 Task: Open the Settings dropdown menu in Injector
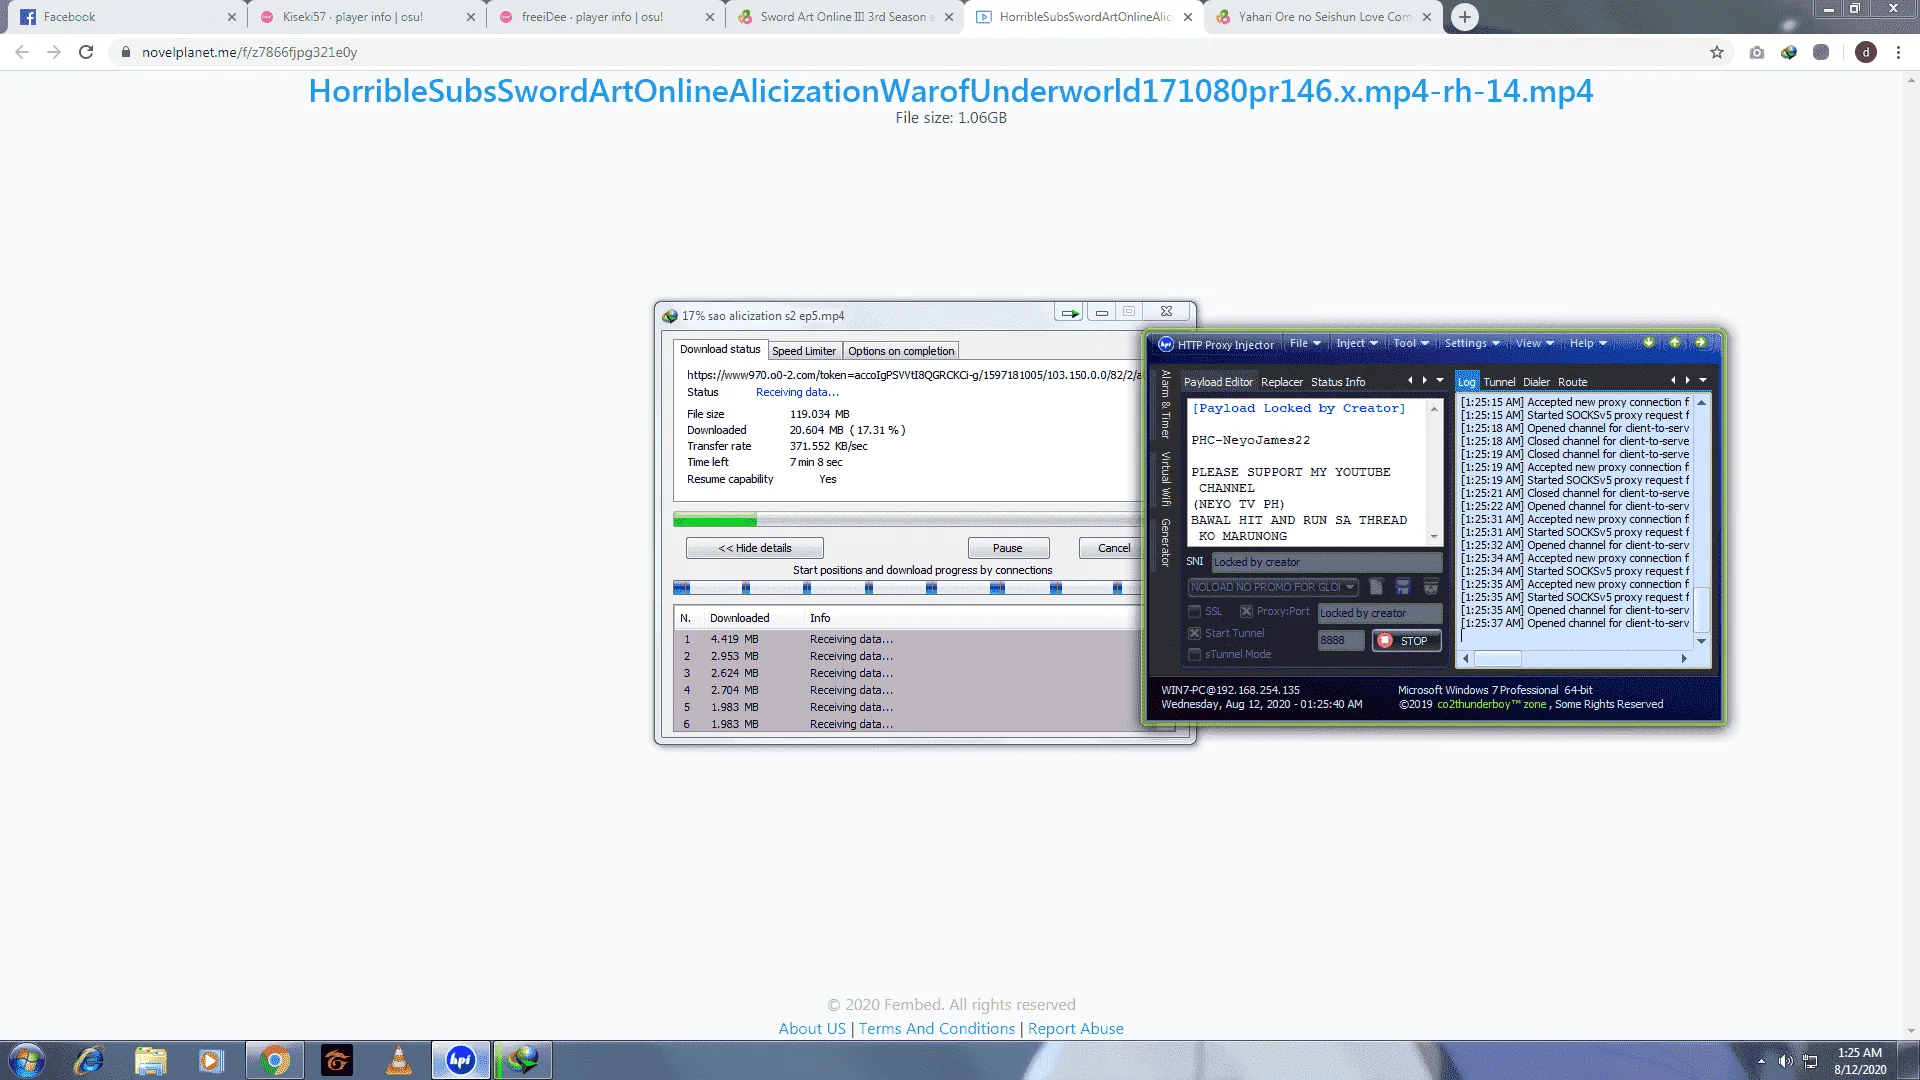(1472, 343)
